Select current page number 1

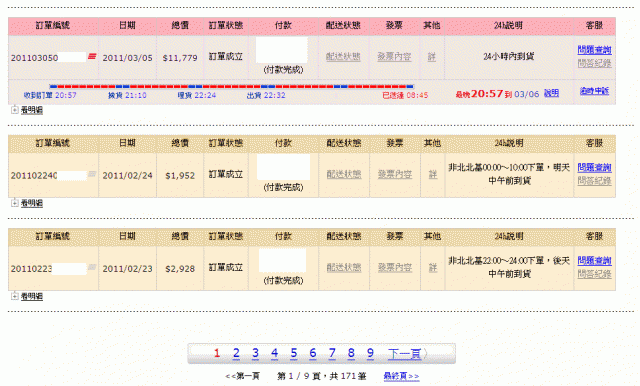tap(217, 353)
